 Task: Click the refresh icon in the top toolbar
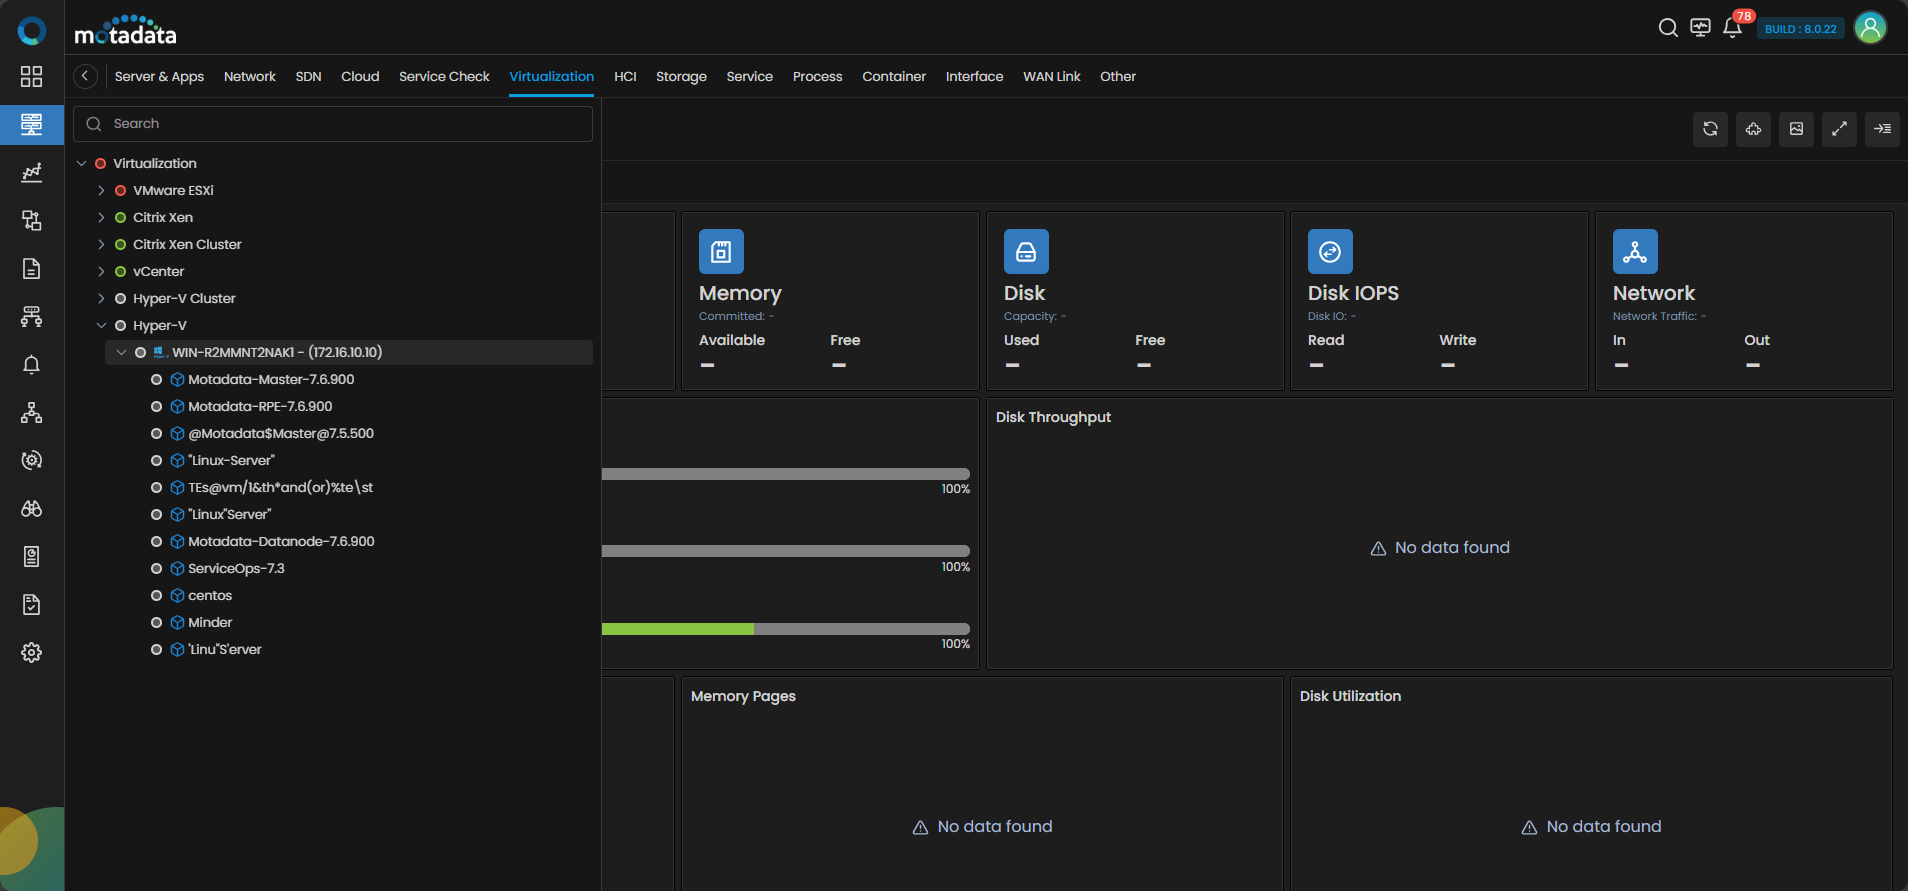point(1710,129)
